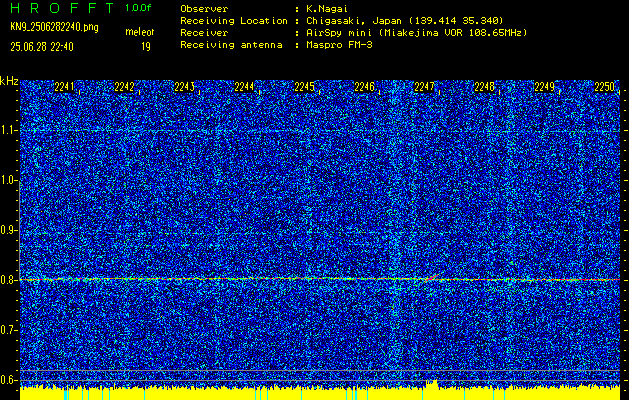Click the 2248 time marker
This screenshot has height=400, width=629.
pyautogui.click(x=484, y=87)
